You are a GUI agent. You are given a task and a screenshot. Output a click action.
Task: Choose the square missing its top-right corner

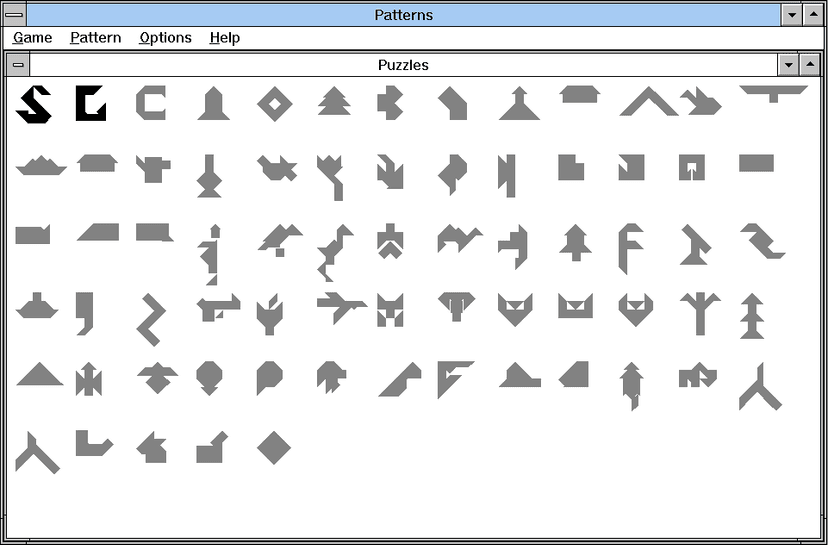tap(571, 167)
